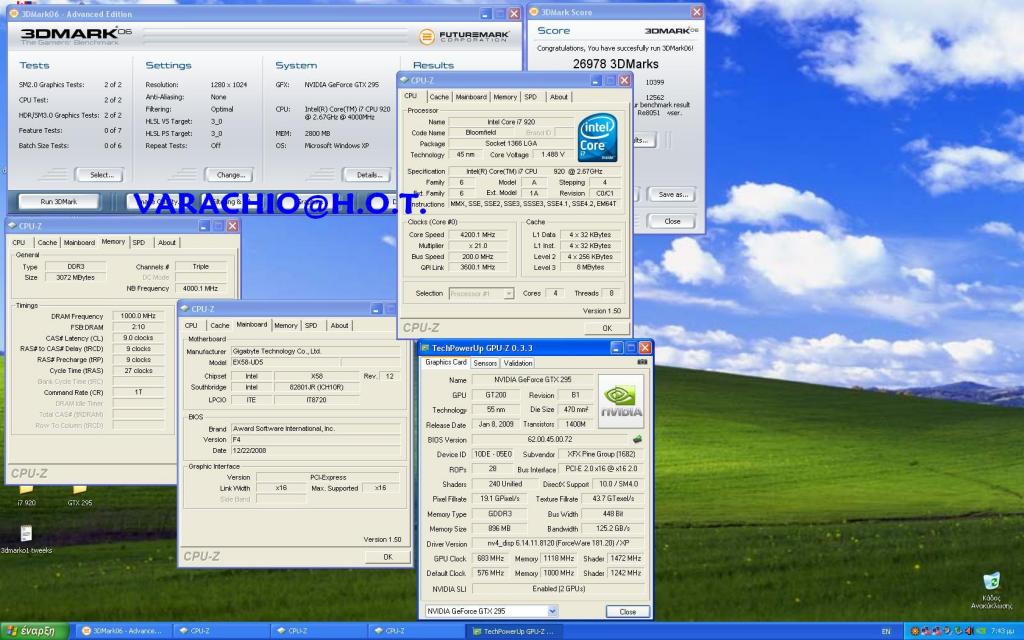Viewport: 1024px width, 640px height.
Task: Click Close in the 3DMark Score window
Action: pos(672,221)
